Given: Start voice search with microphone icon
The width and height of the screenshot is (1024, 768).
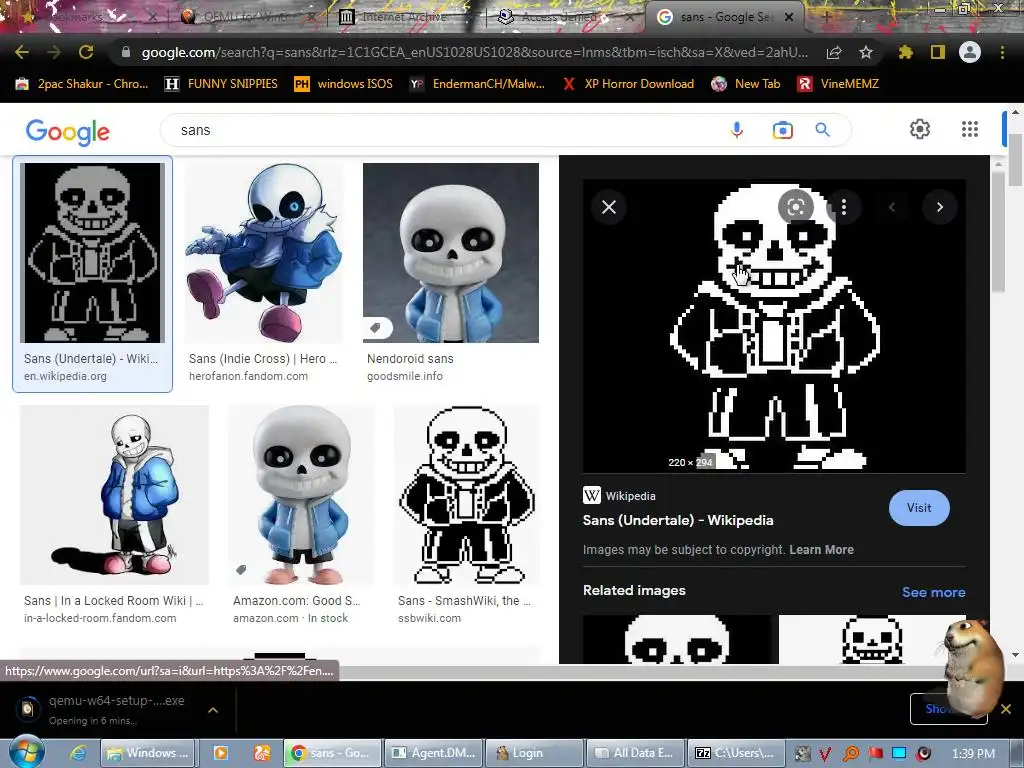Looking at the screenshot, I should click(x=737, y=130).
